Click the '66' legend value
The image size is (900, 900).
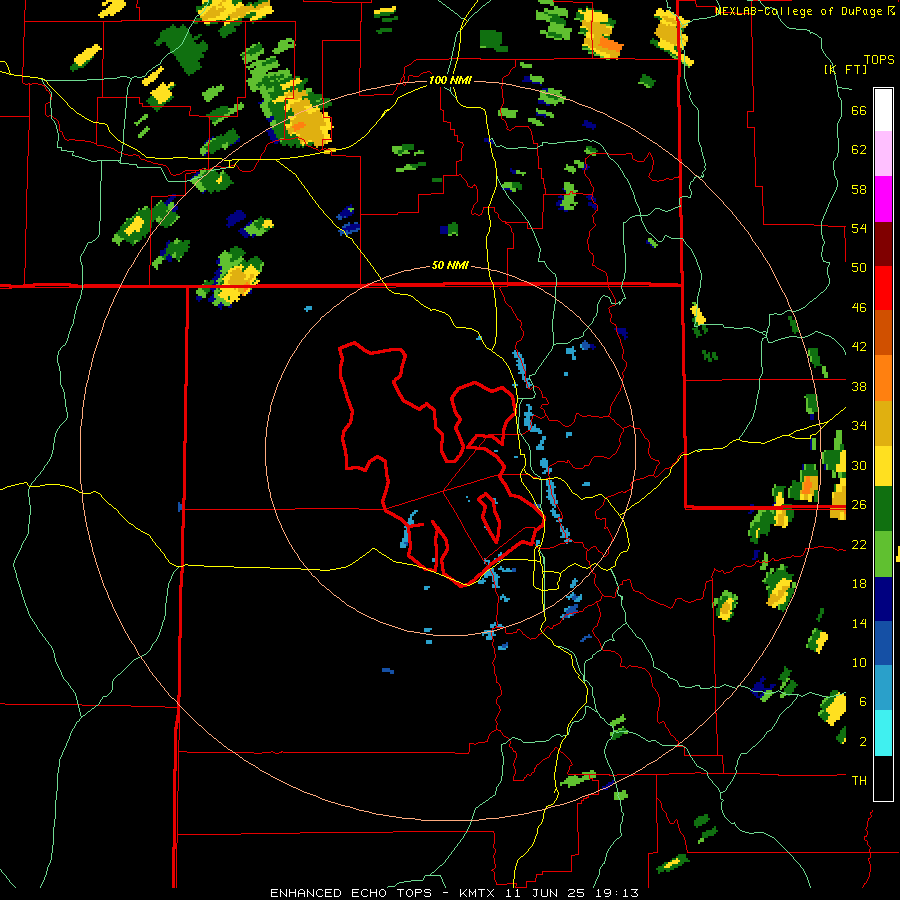[x=859, y=111]
